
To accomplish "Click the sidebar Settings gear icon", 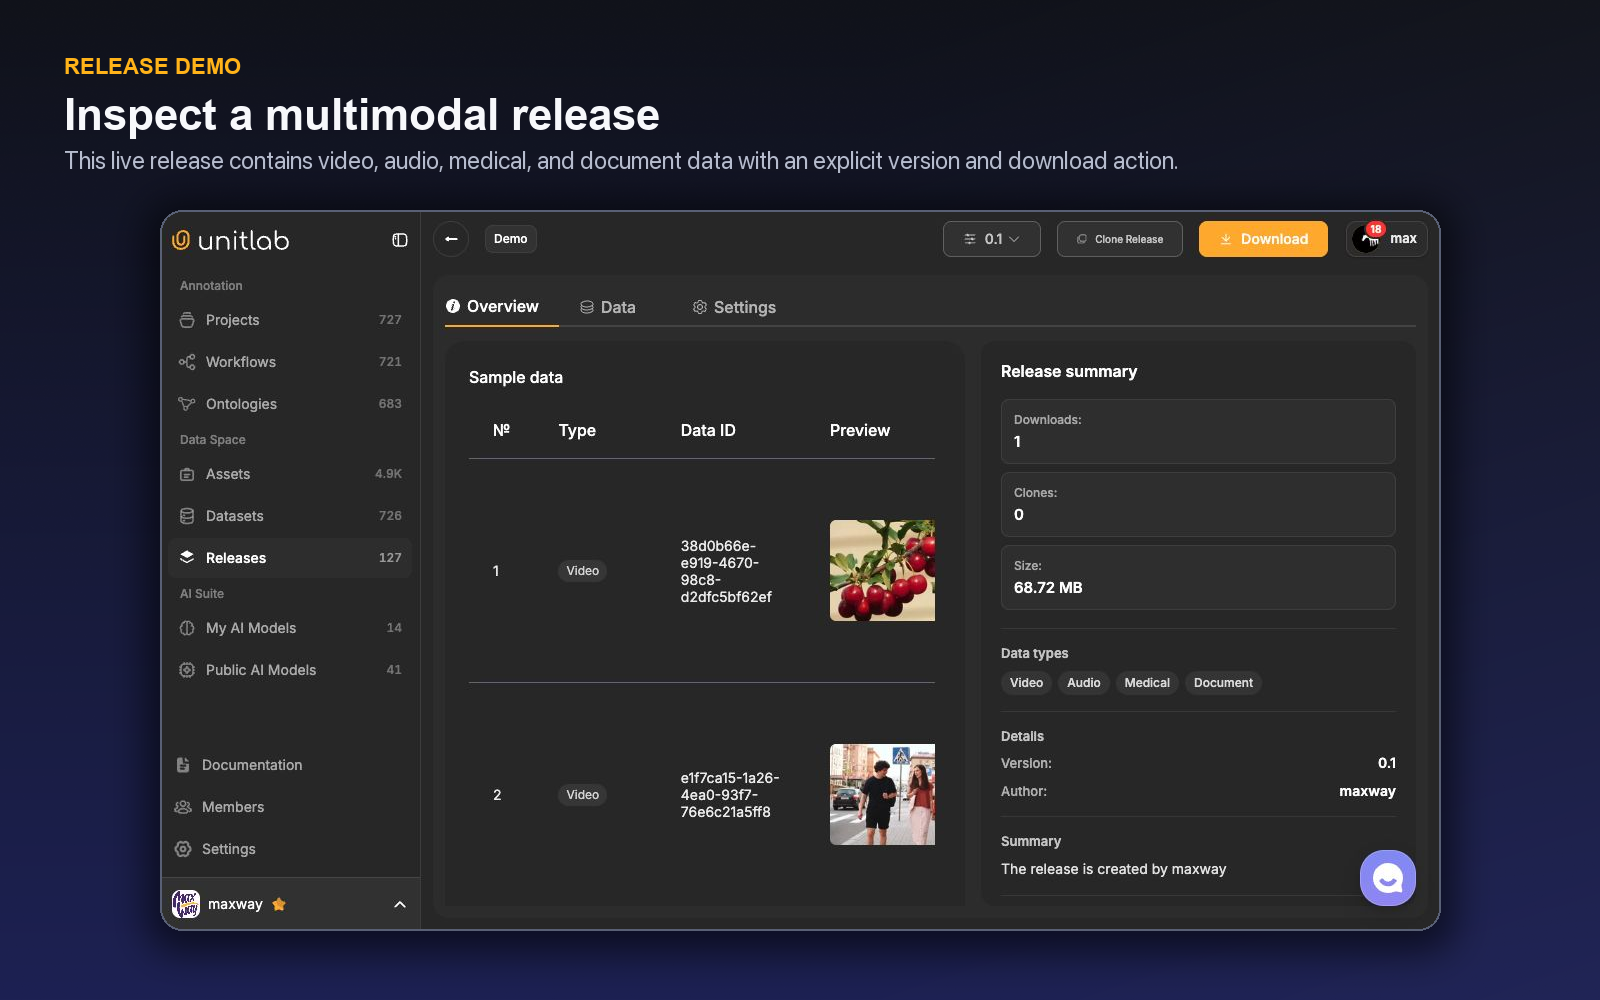I will 183,849.
